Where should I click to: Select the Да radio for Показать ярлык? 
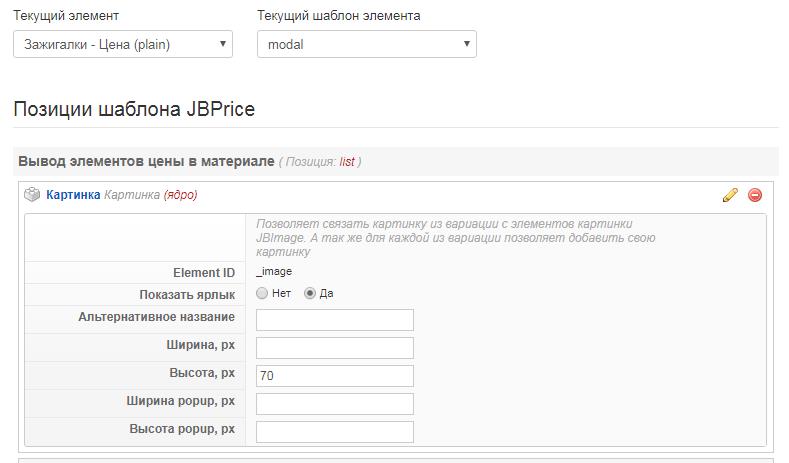310,294
